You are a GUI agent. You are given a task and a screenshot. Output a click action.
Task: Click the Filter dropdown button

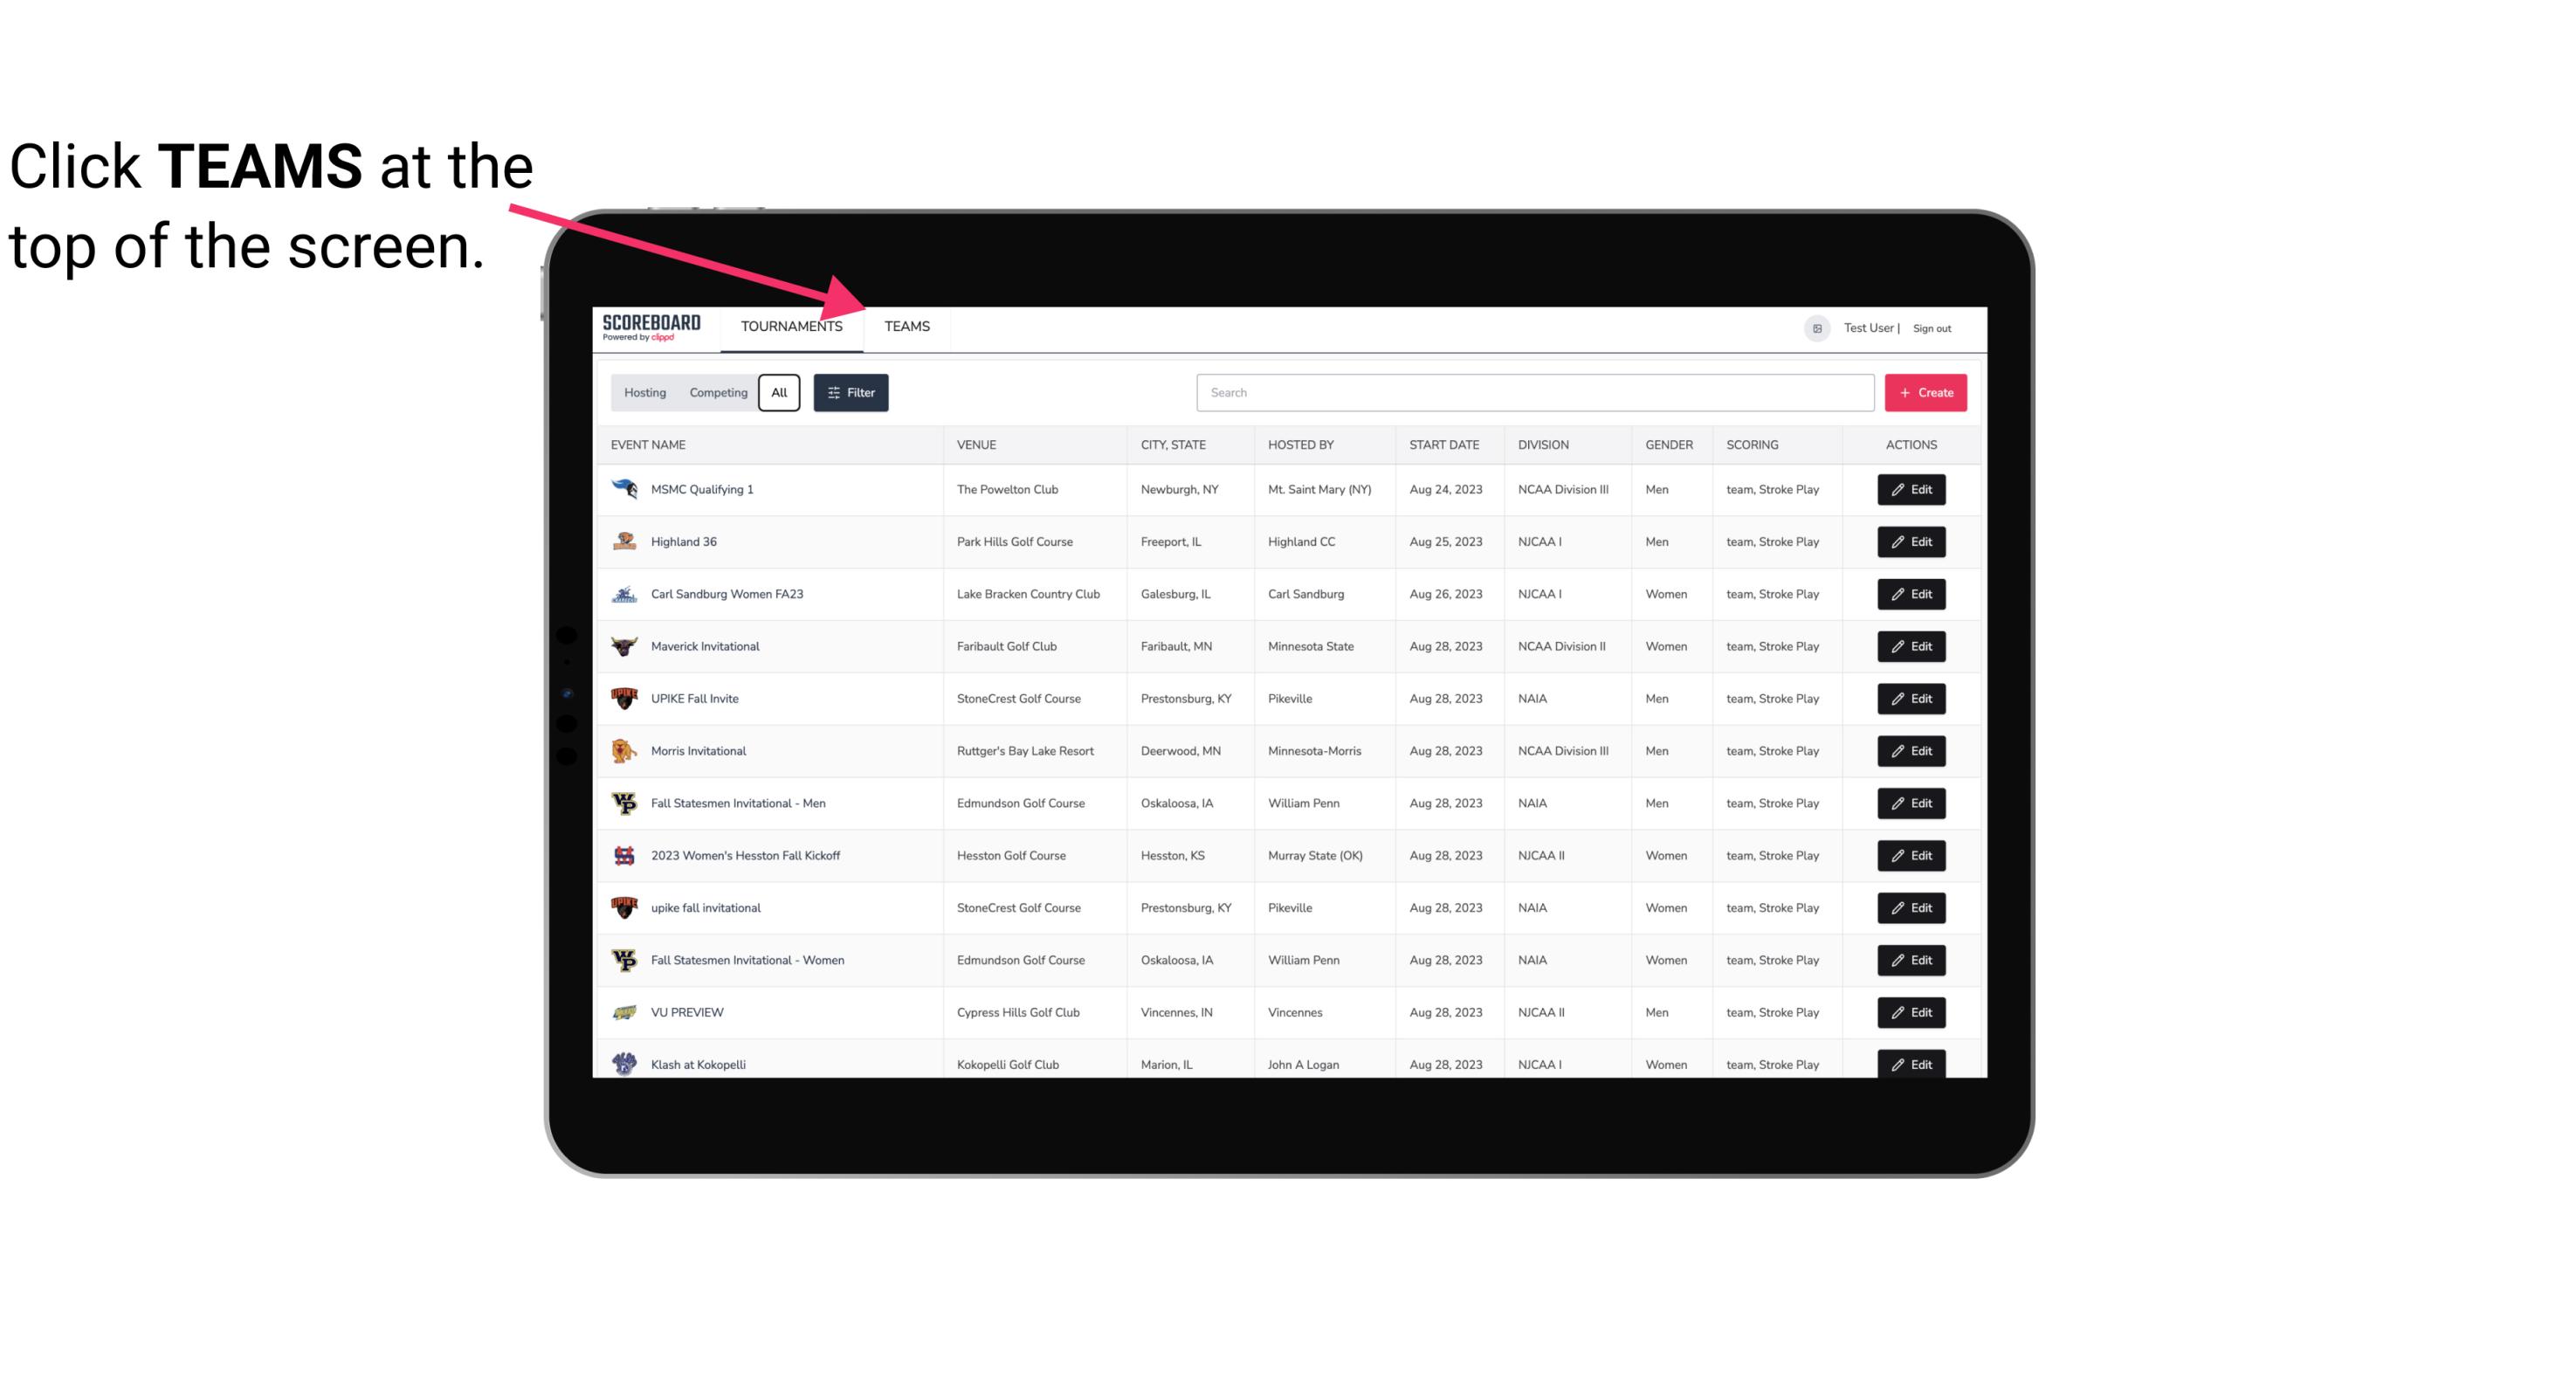pos(851,391)
